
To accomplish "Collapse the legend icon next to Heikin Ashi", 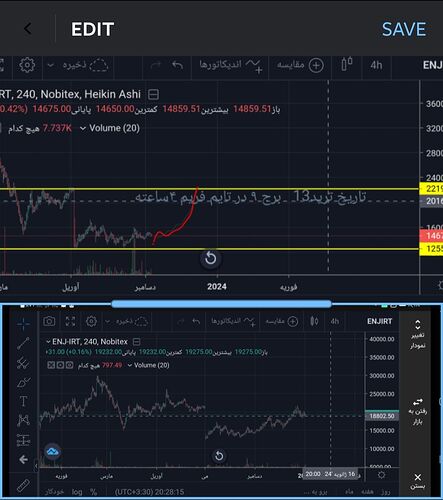I will (x=153, y=95).
